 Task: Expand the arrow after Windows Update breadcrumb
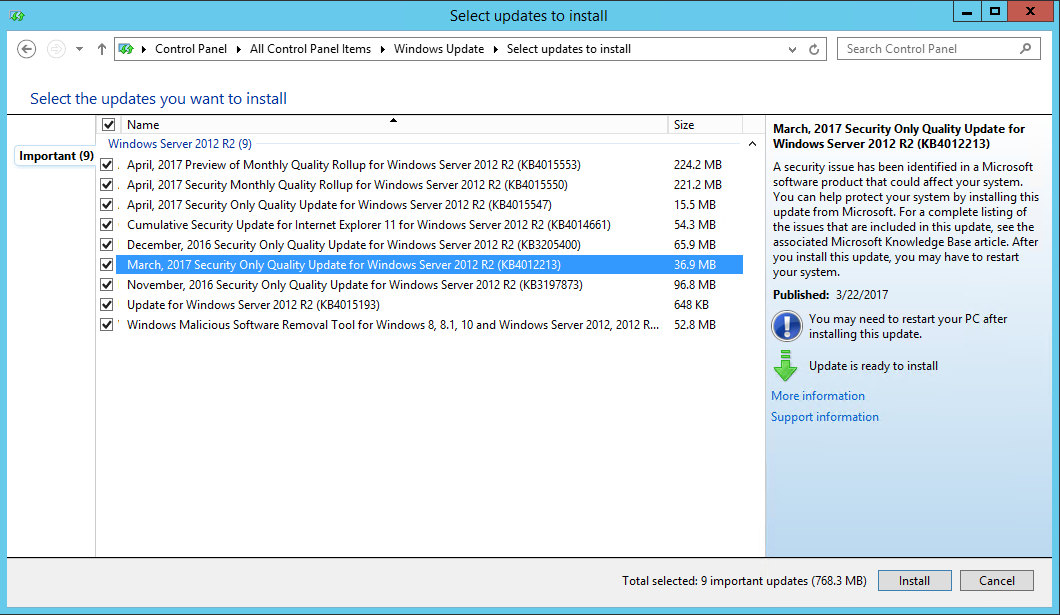coord(496,49)
